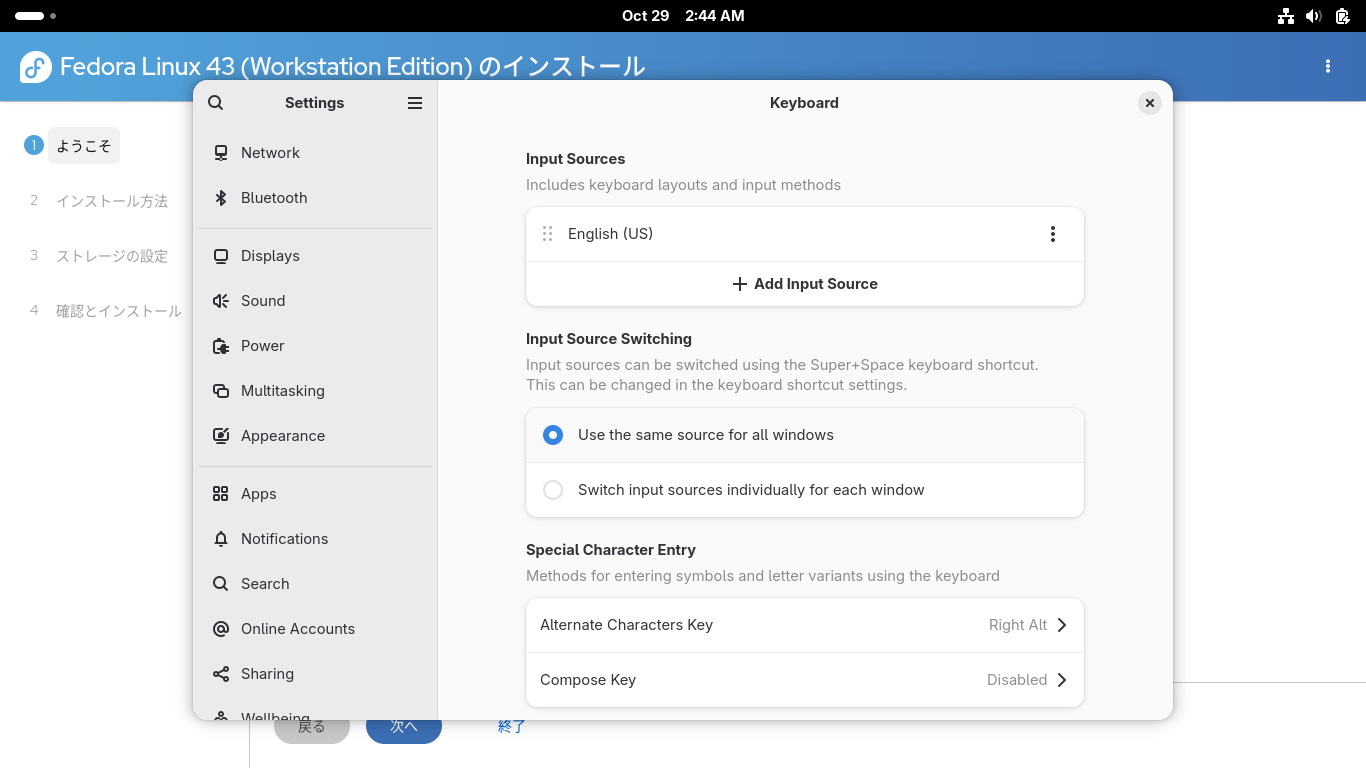Open the Displays settings panel

coord(270,256)
